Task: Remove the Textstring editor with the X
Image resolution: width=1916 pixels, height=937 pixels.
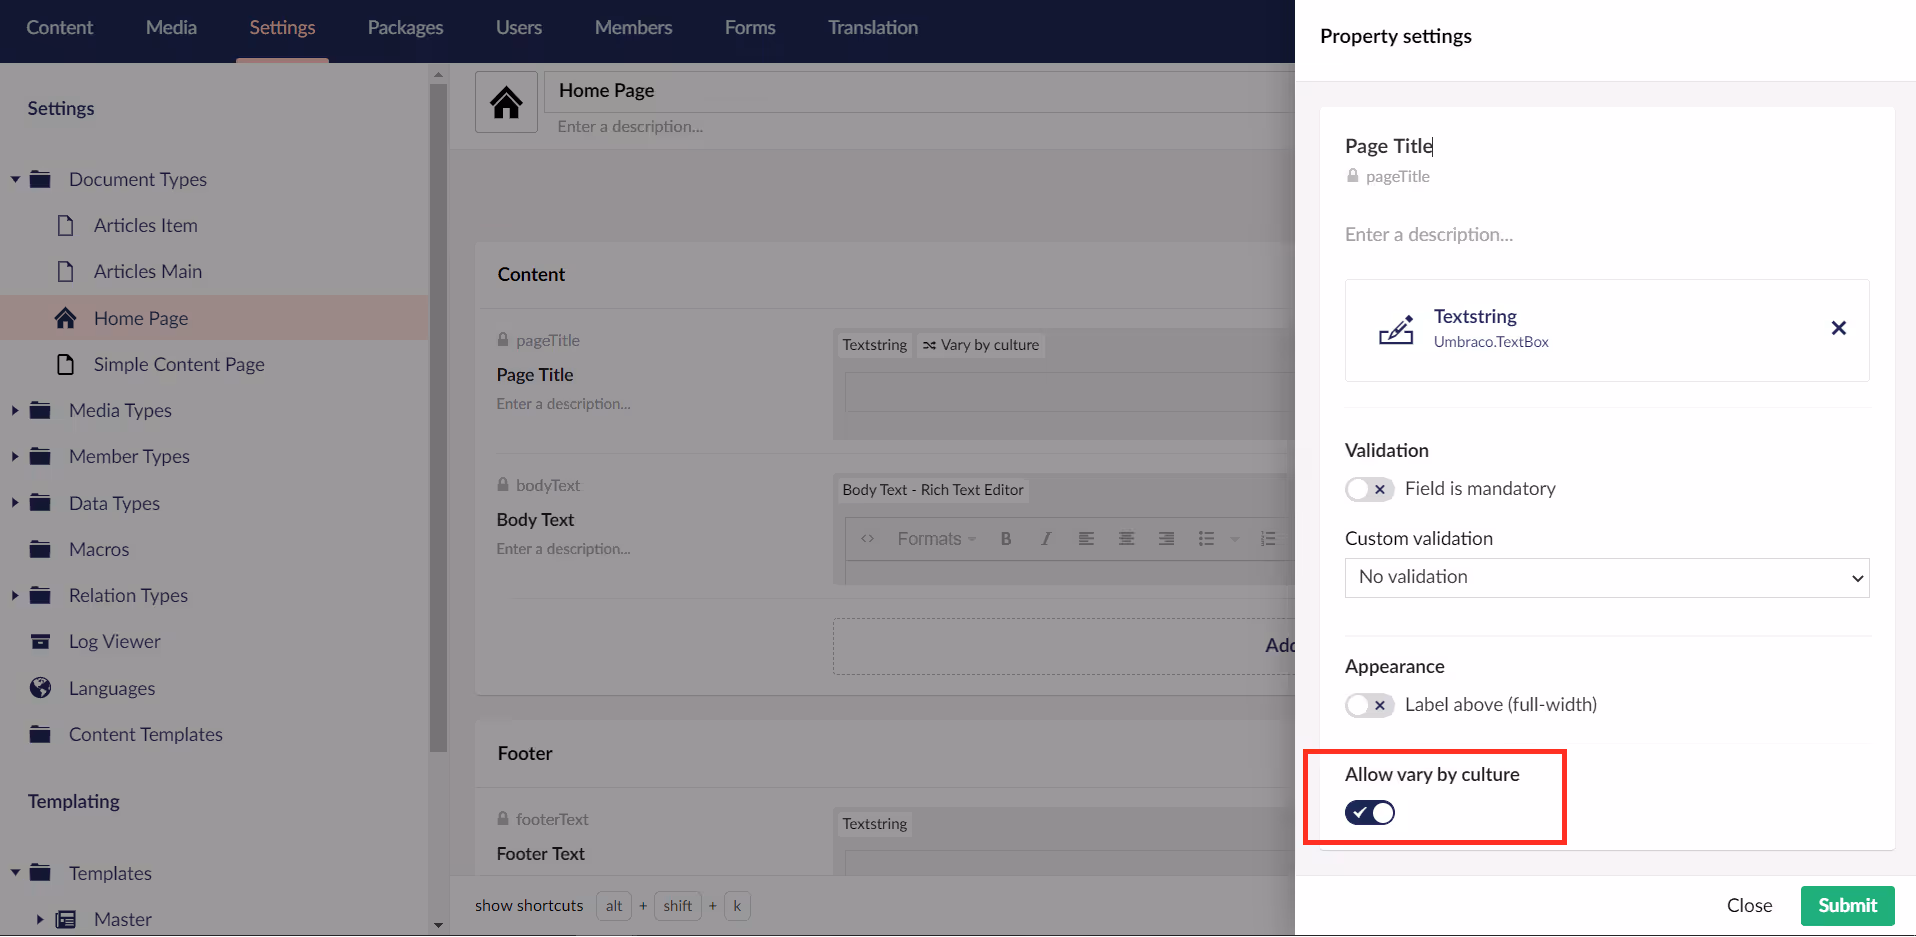Action: click(1838, 328)
